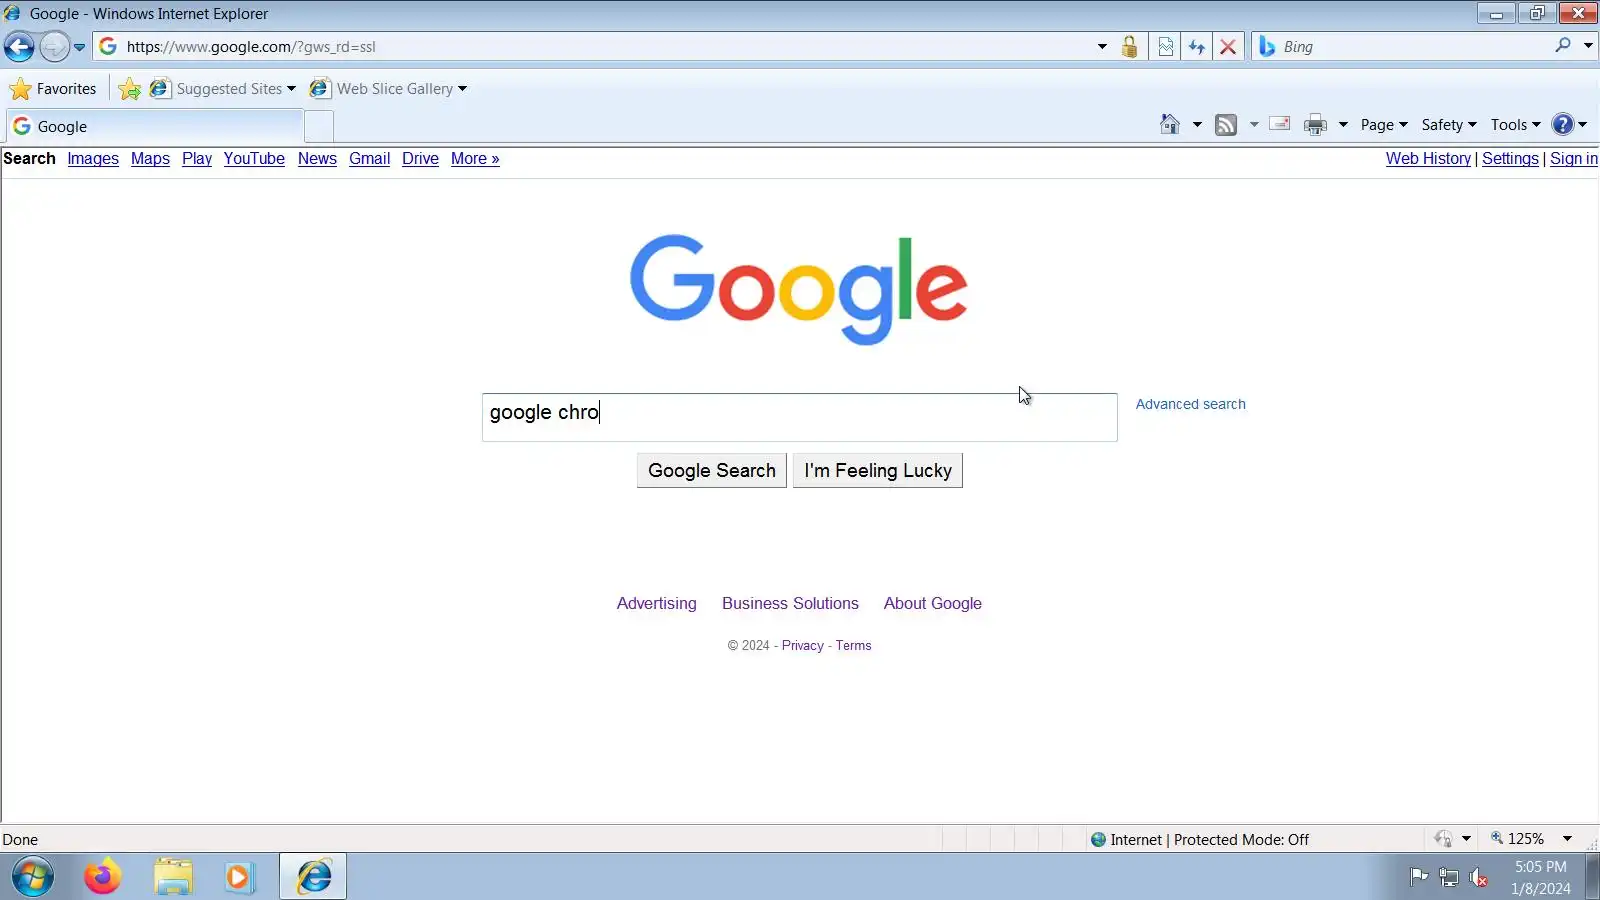Click the Refresh page icon
The image size is (1600, 900).
1196,46
